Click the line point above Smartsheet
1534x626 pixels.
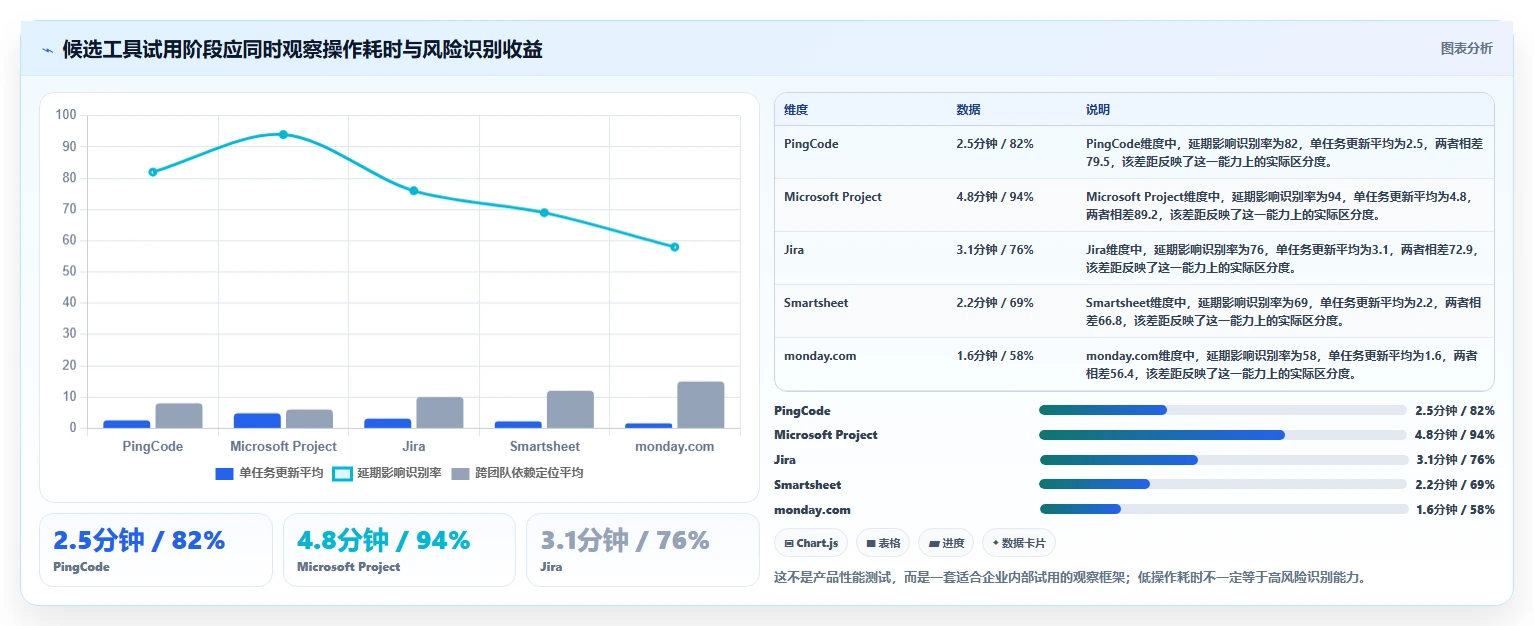[x=544, y=213]
